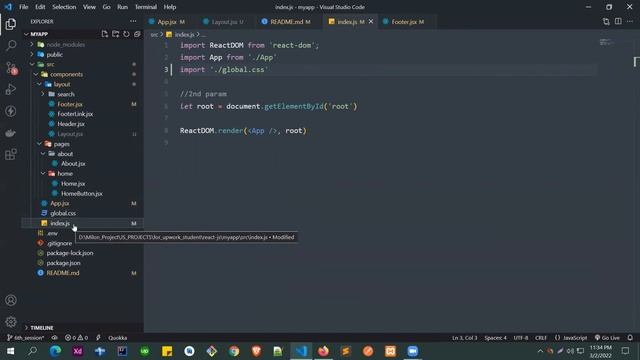Open FooterLink.jsx in the file tree

(75, 114)
